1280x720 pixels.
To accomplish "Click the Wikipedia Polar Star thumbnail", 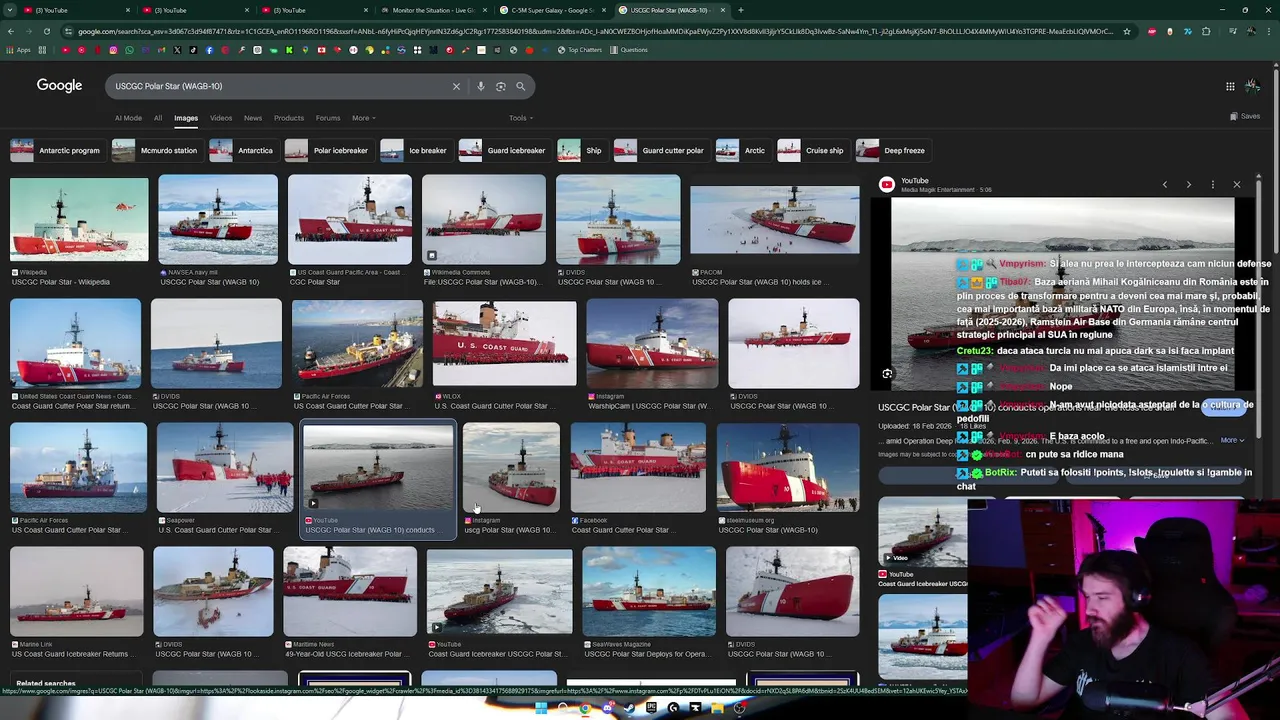I will click(79, 221).
